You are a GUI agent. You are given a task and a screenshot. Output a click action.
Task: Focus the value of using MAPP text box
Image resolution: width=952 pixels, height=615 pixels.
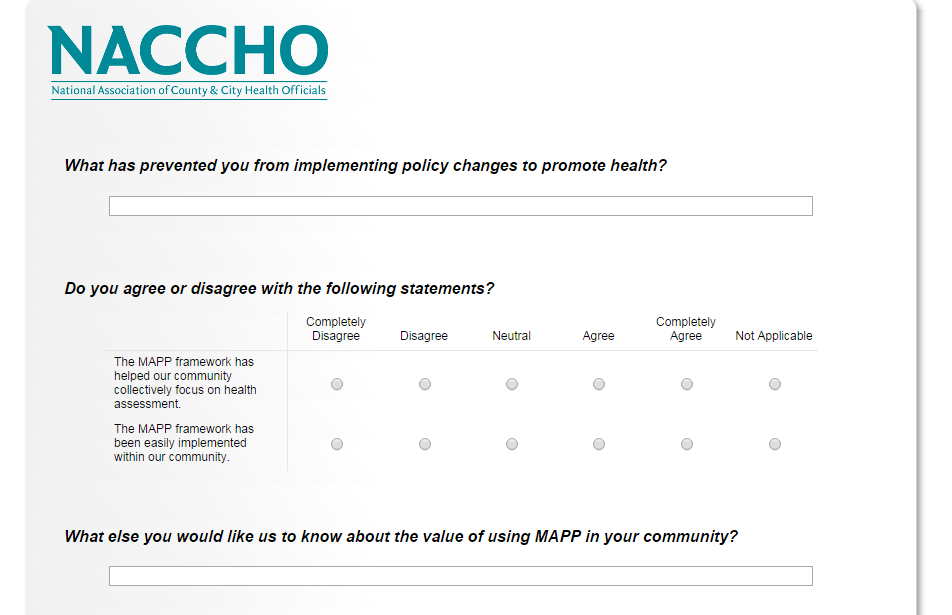coord(460,576)
